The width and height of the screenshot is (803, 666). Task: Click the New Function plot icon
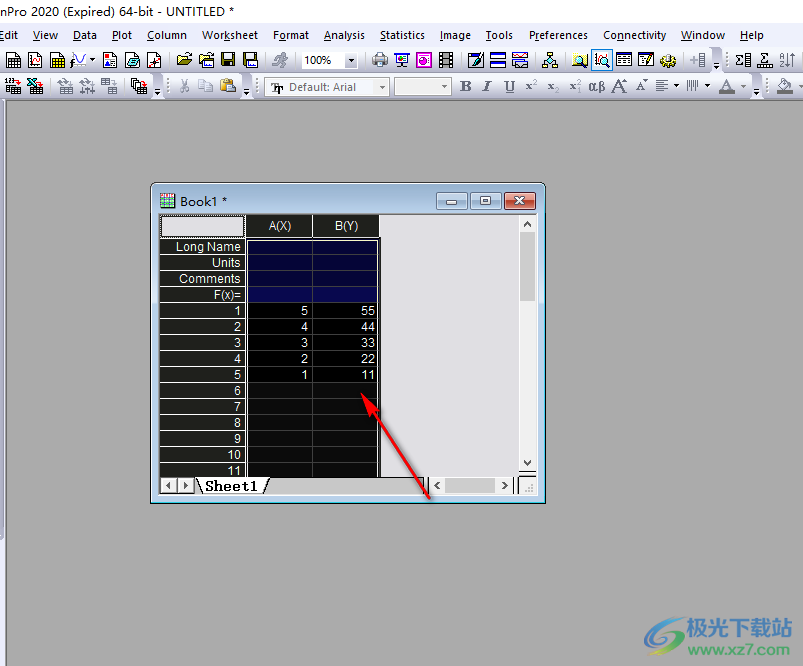(78, 60)
